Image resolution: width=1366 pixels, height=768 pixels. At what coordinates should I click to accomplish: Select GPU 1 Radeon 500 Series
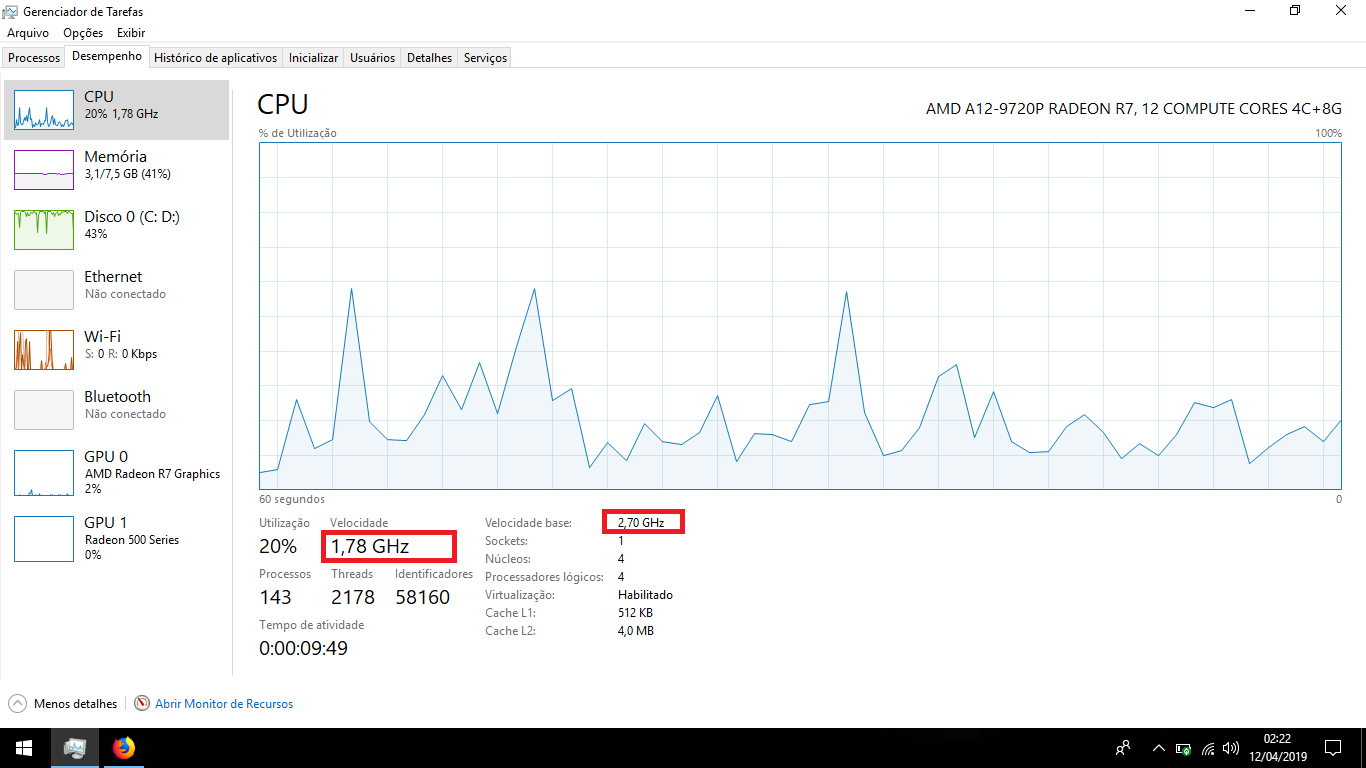[117, 539]
